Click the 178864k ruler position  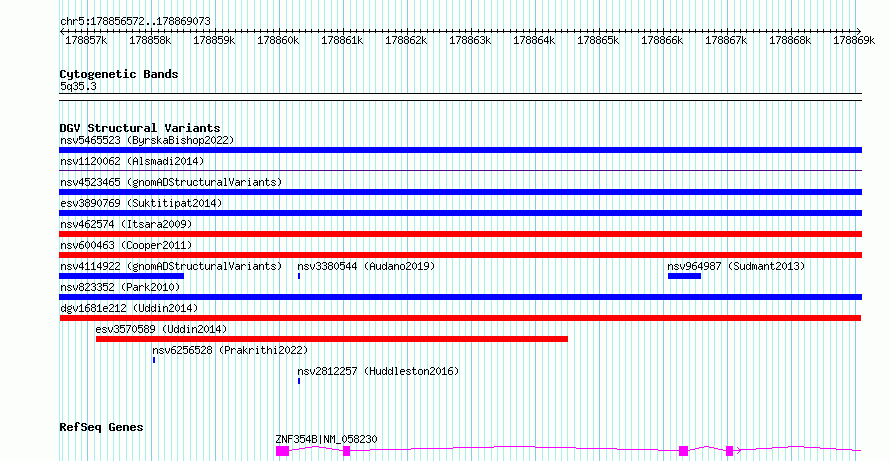(x=534, y=41)
